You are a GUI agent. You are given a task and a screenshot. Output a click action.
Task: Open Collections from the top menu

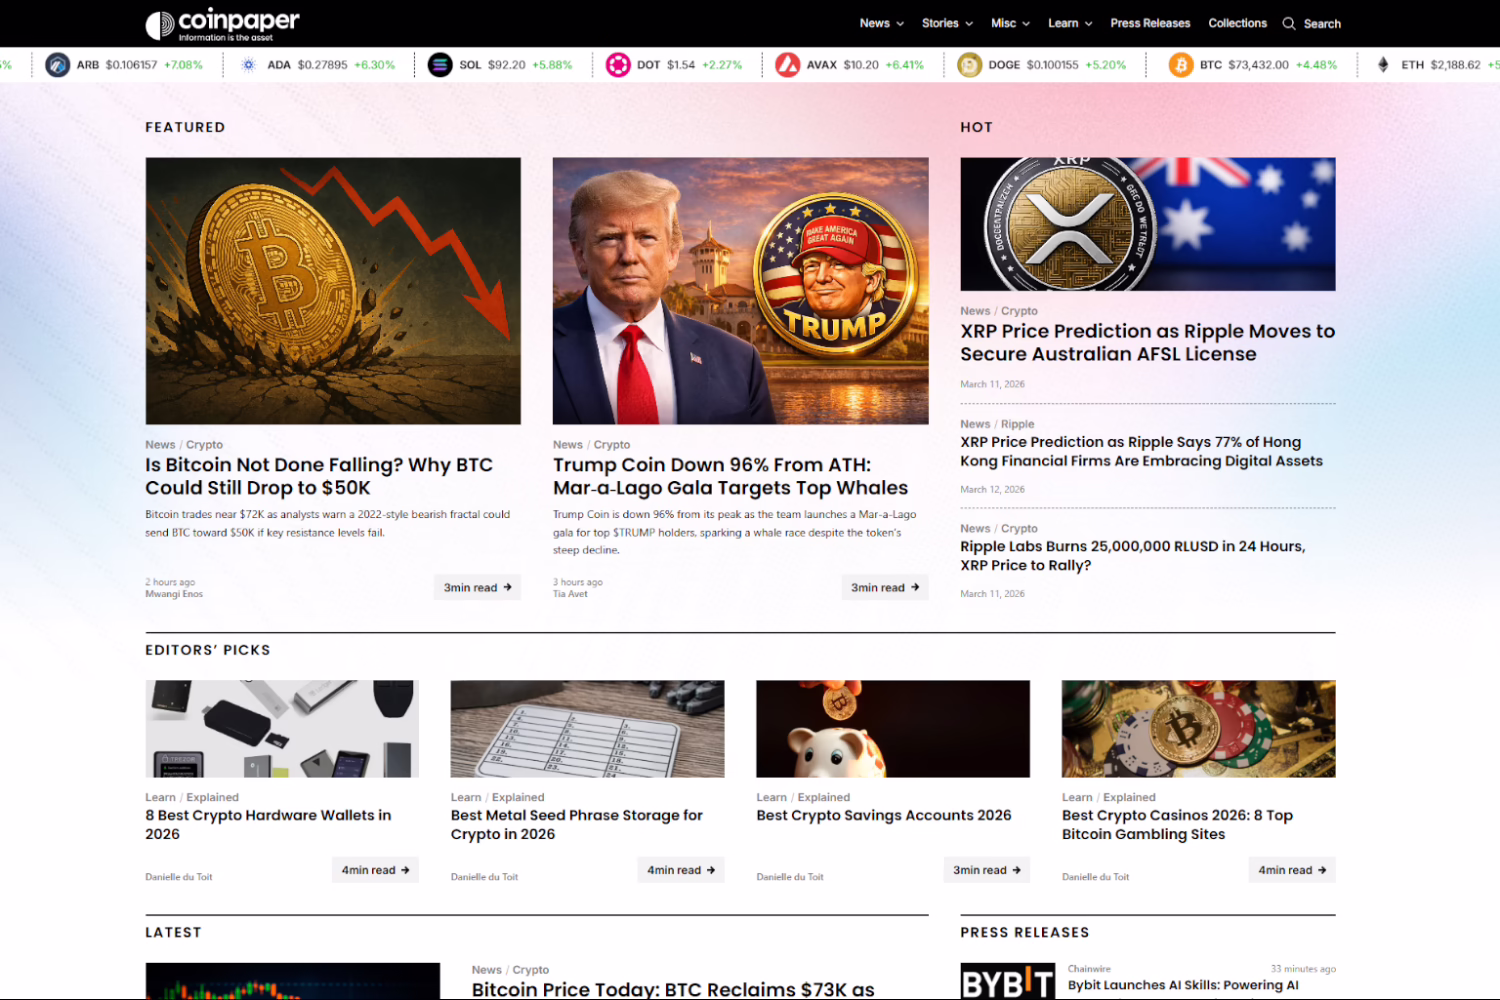pyautogui.click(x=1237, y=22)
